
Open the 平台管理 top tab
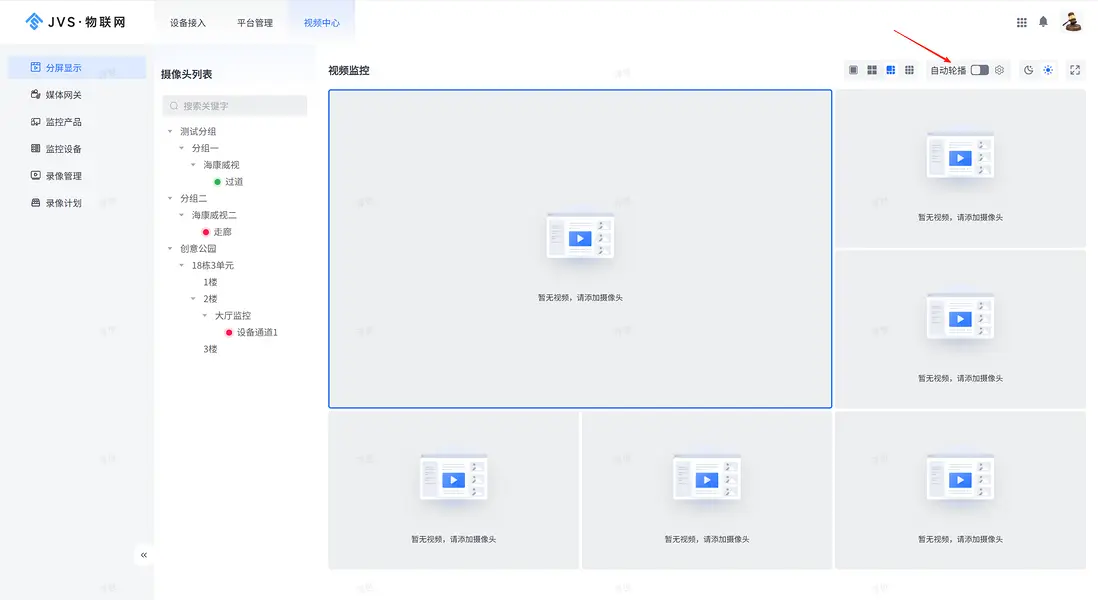click(x=255, y=23)
